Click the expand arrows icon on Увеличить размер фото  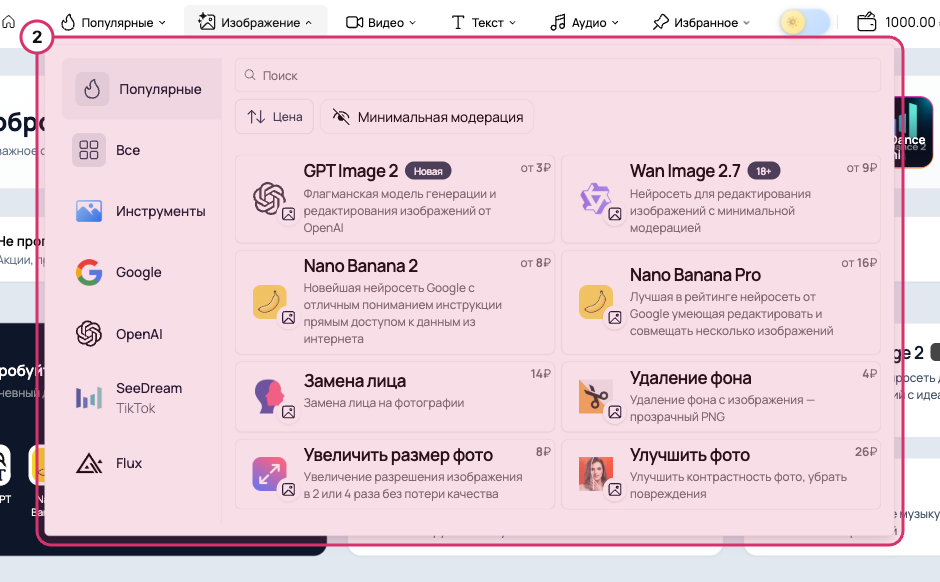269,474
